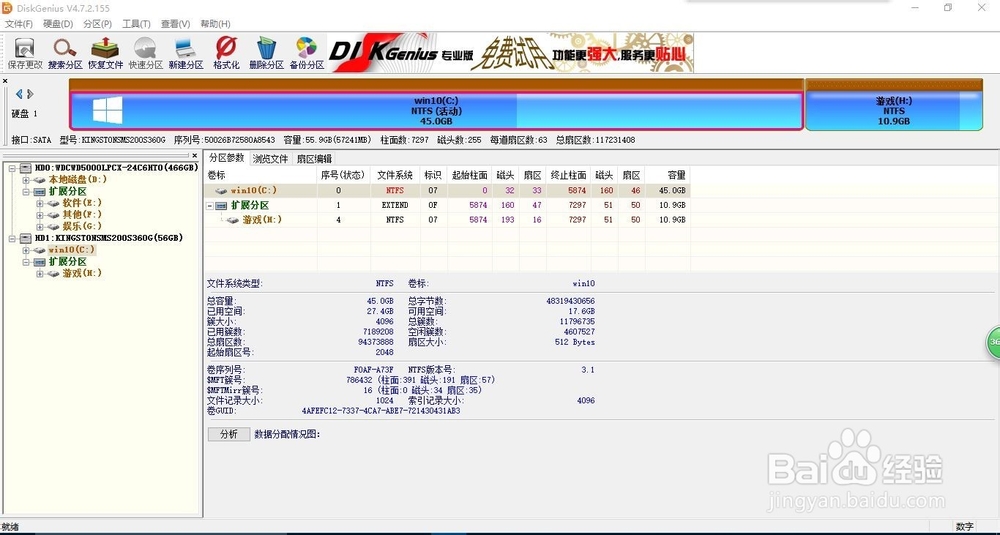Open Search Partitions (搜索分区) tool
Screen dimensions: 1000x535
(65, 53)
